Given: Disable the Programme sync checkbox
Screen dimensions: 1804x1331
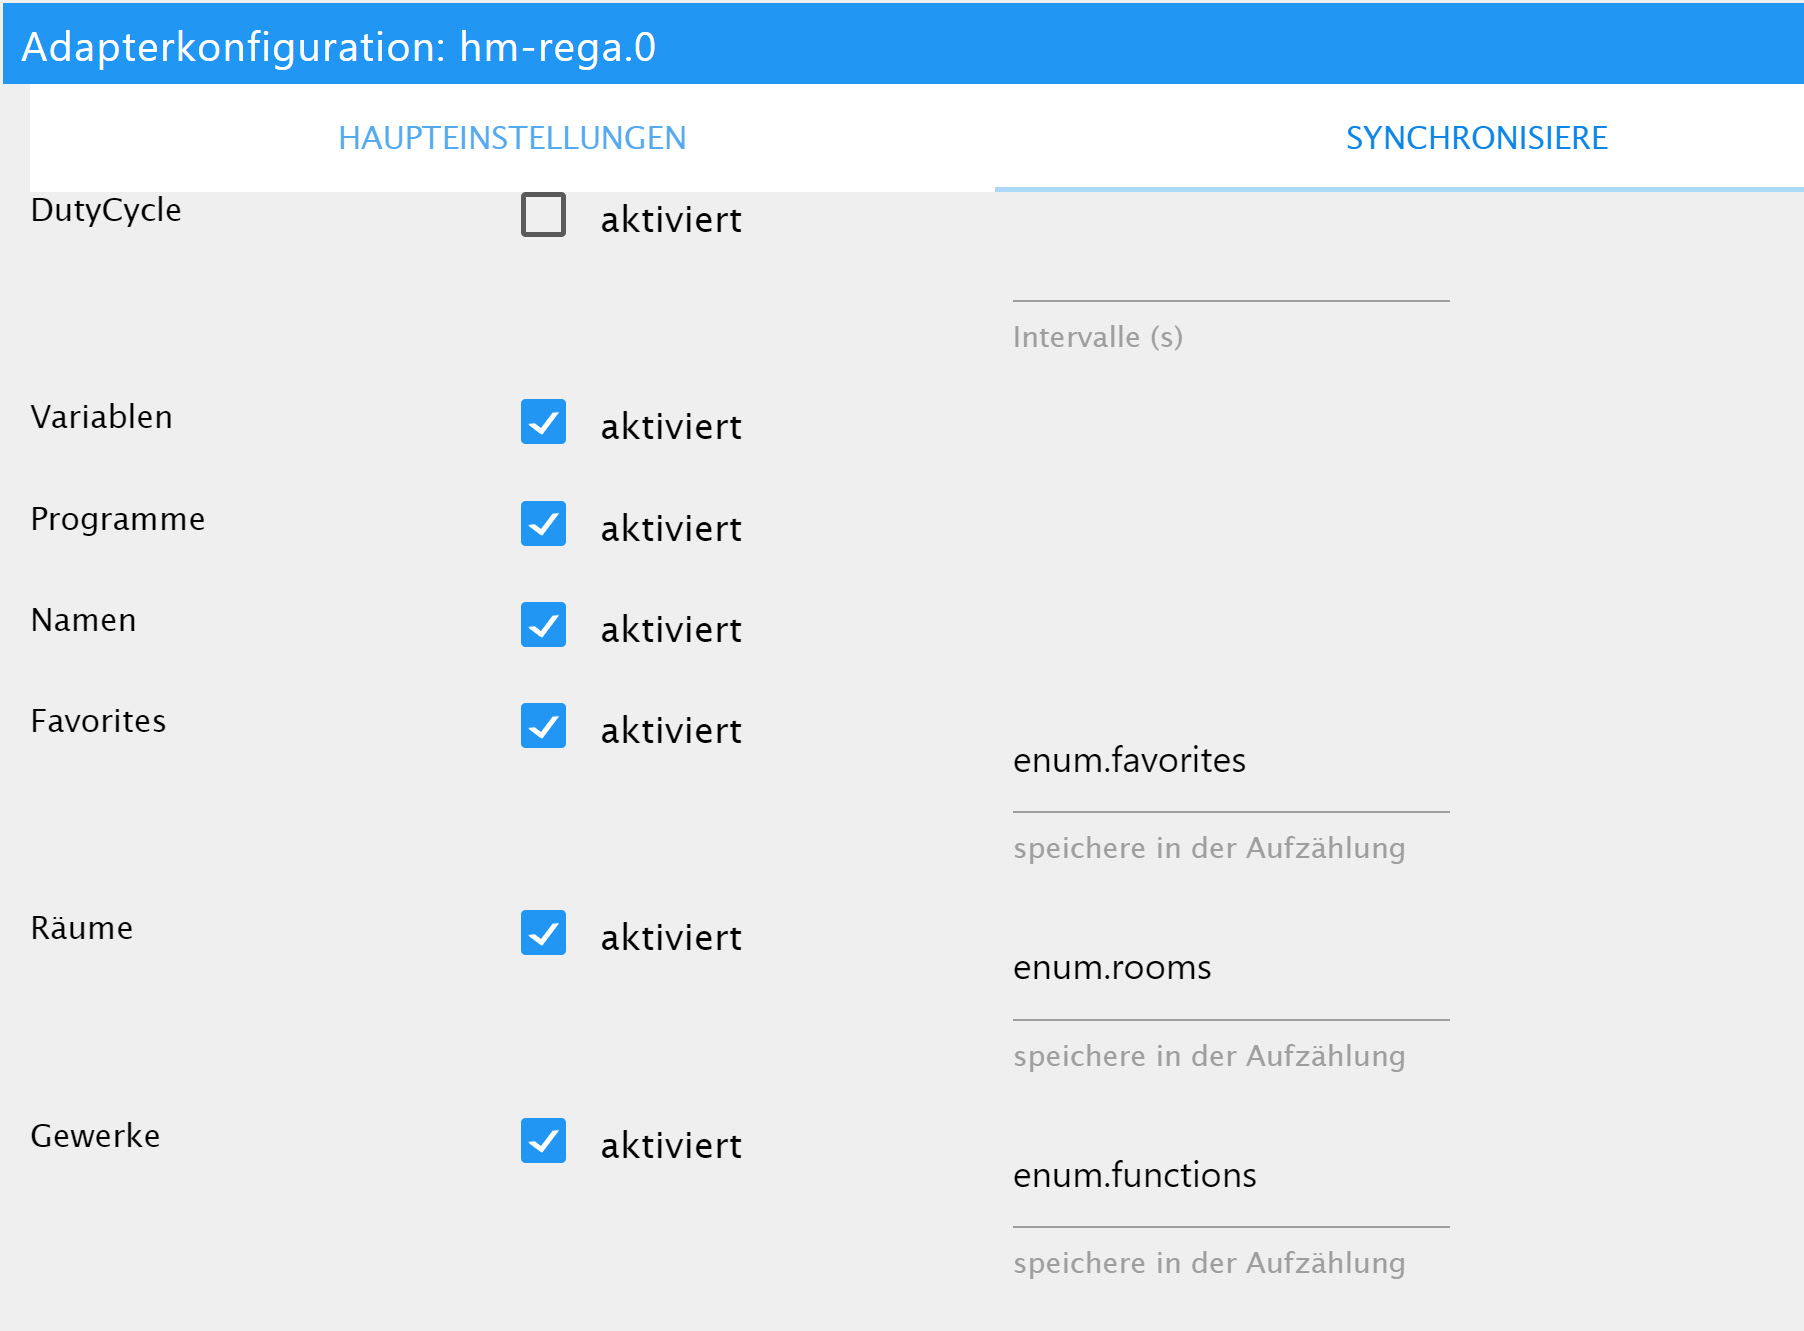Looking at the screenshot, I should pos(543,524).
